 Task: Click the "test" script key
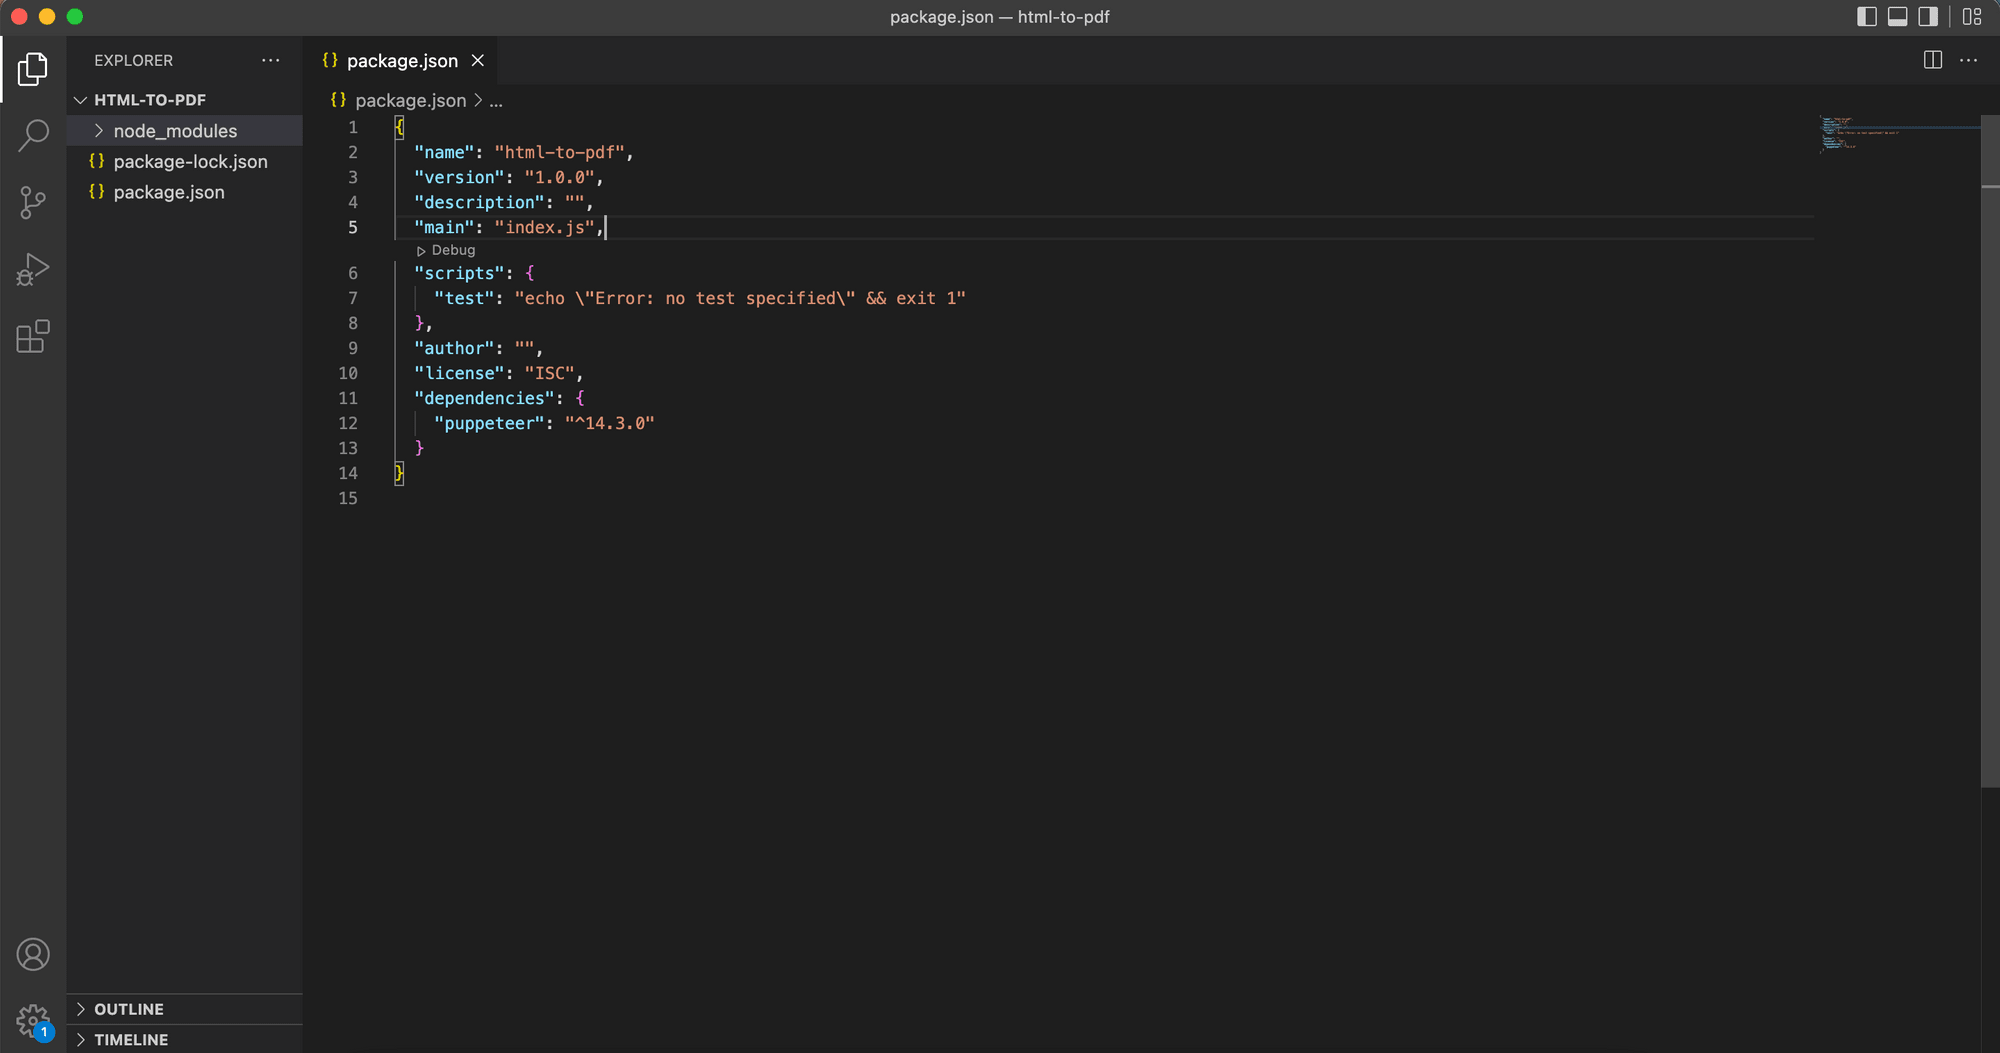464,298
